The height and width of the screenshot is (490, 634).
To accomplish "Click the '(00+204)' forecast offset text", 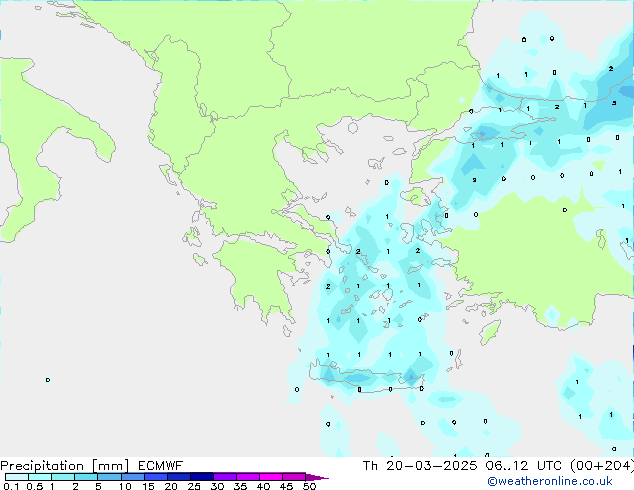I will (x=602, y=466).
